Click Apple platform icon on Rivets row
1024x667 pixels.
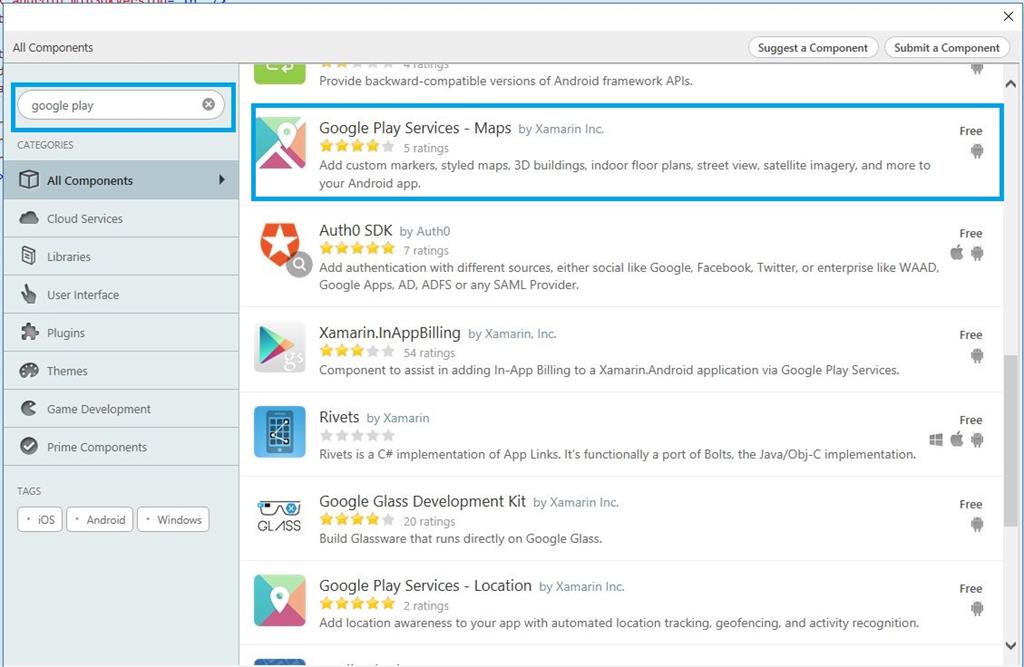coord(957,439)
